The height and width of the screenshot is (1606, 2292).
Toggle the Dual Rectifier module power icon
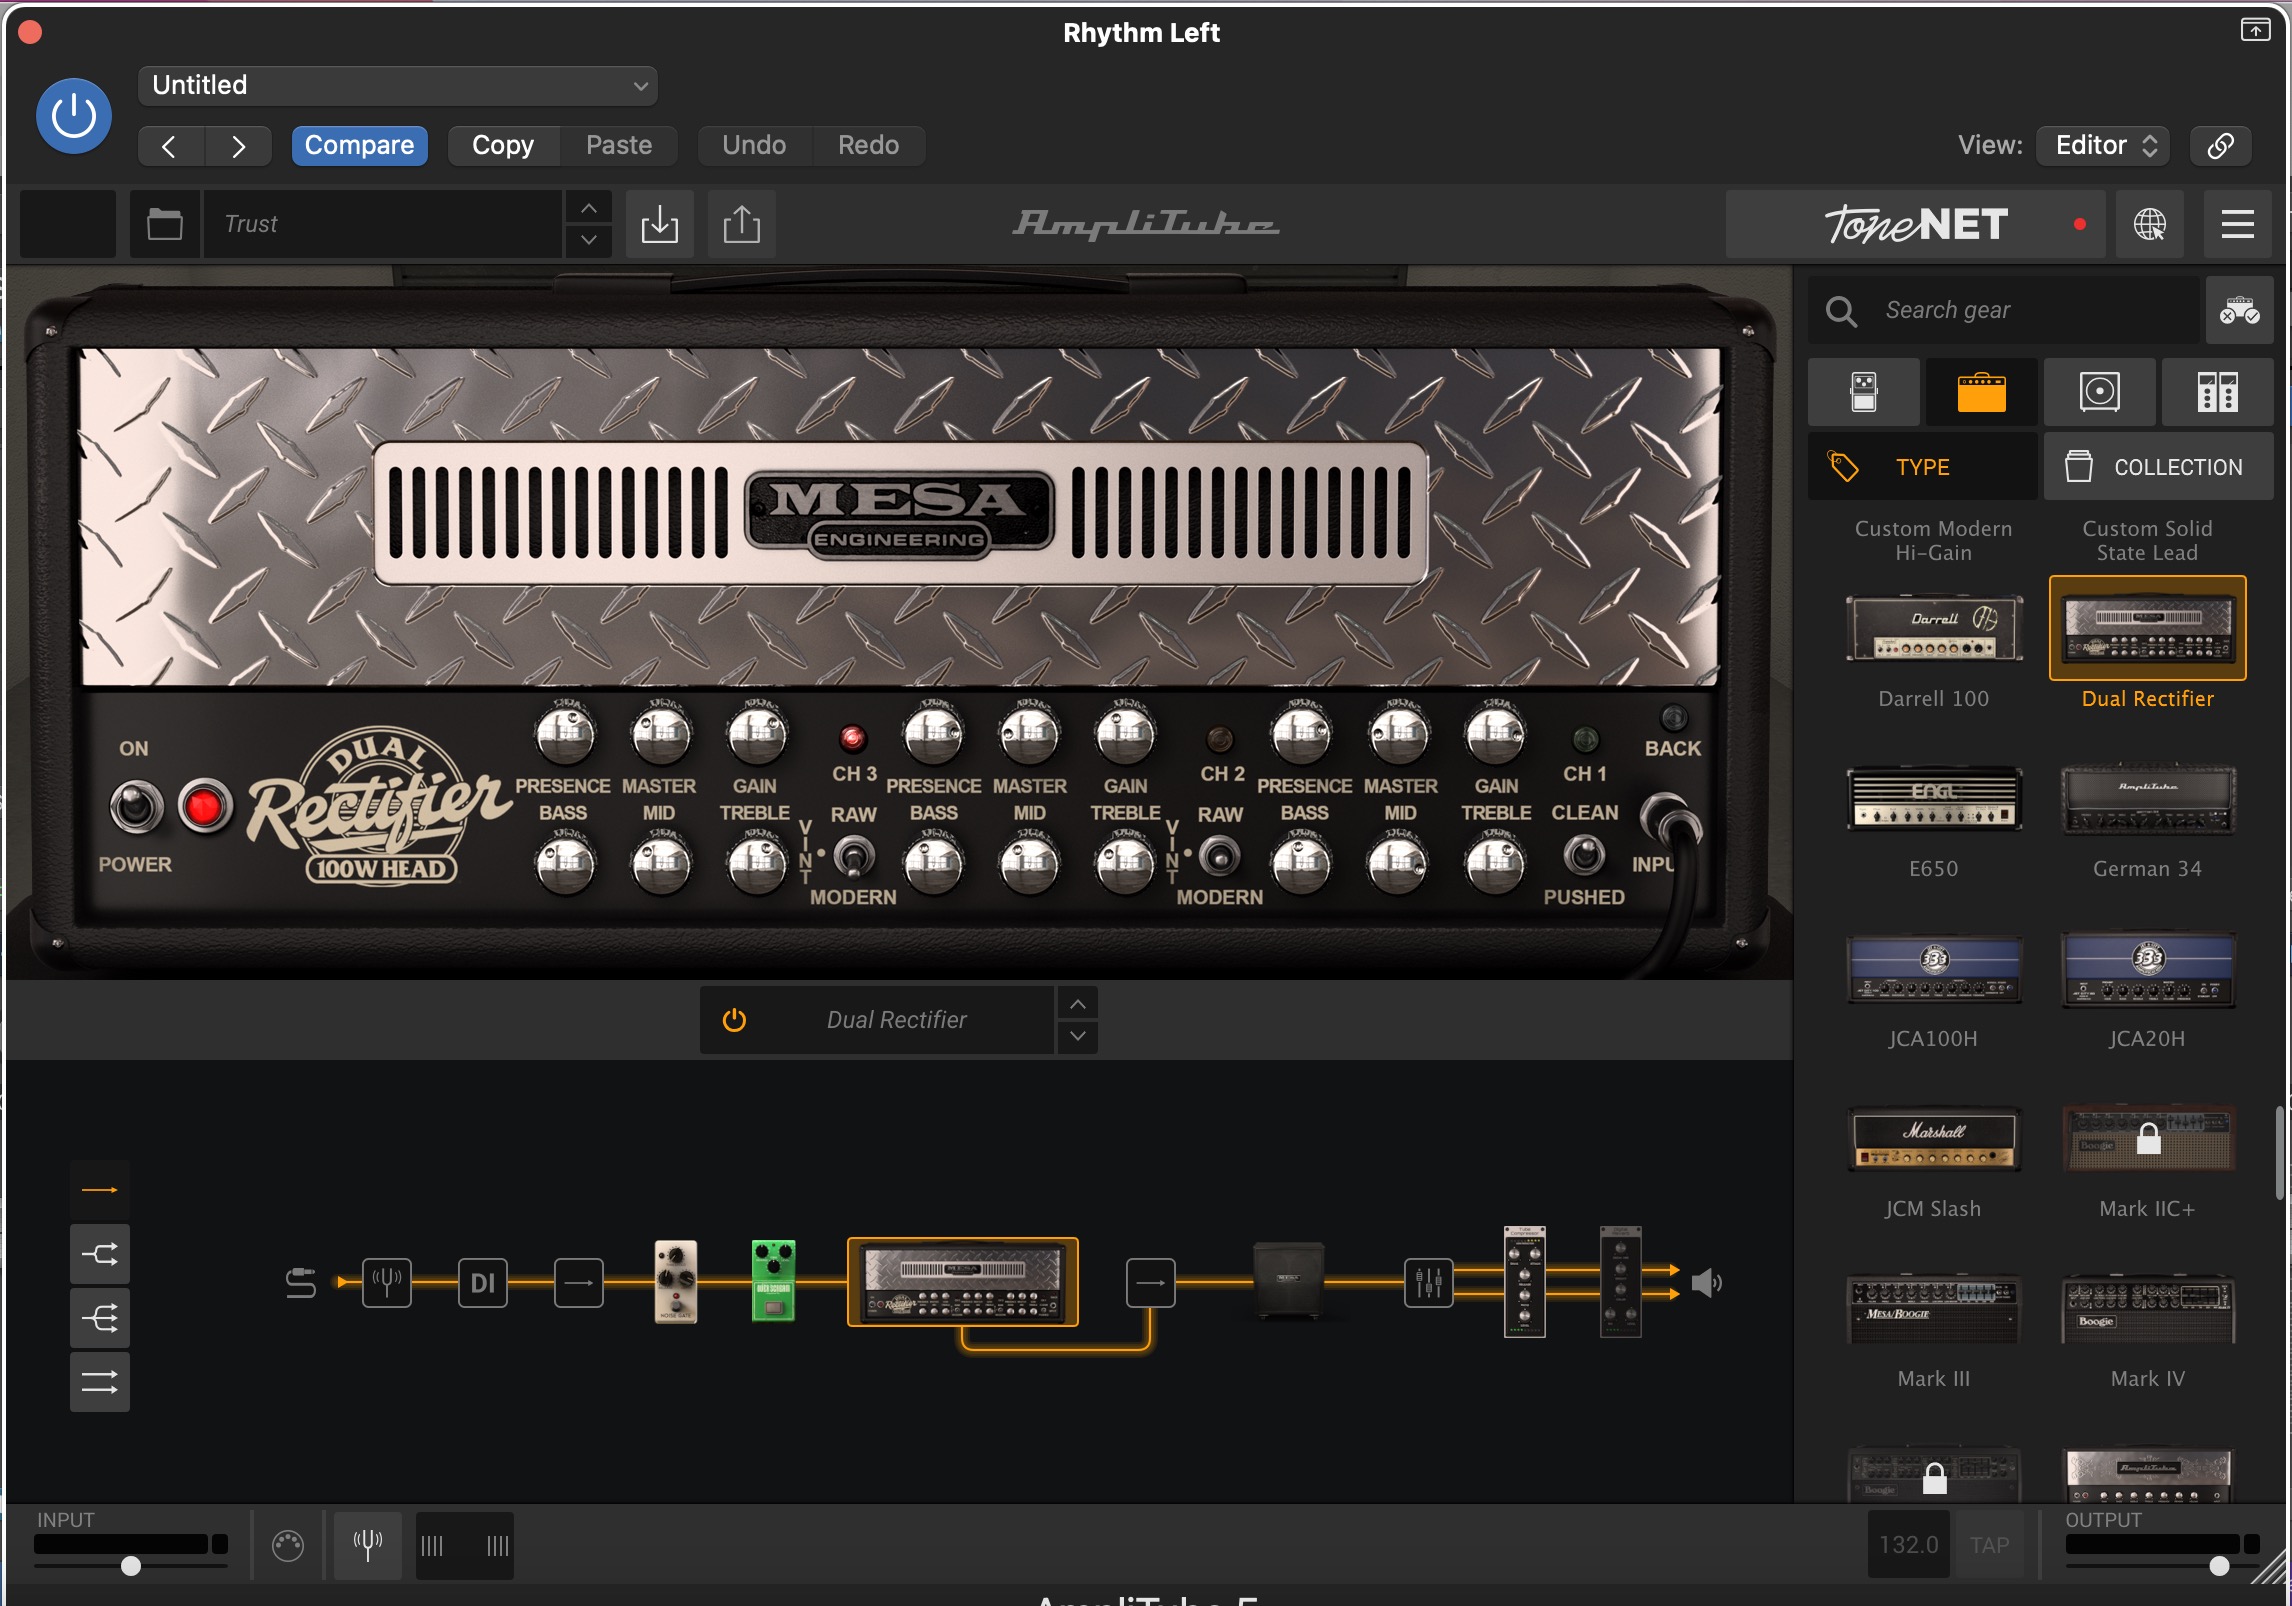(734, 1020)
